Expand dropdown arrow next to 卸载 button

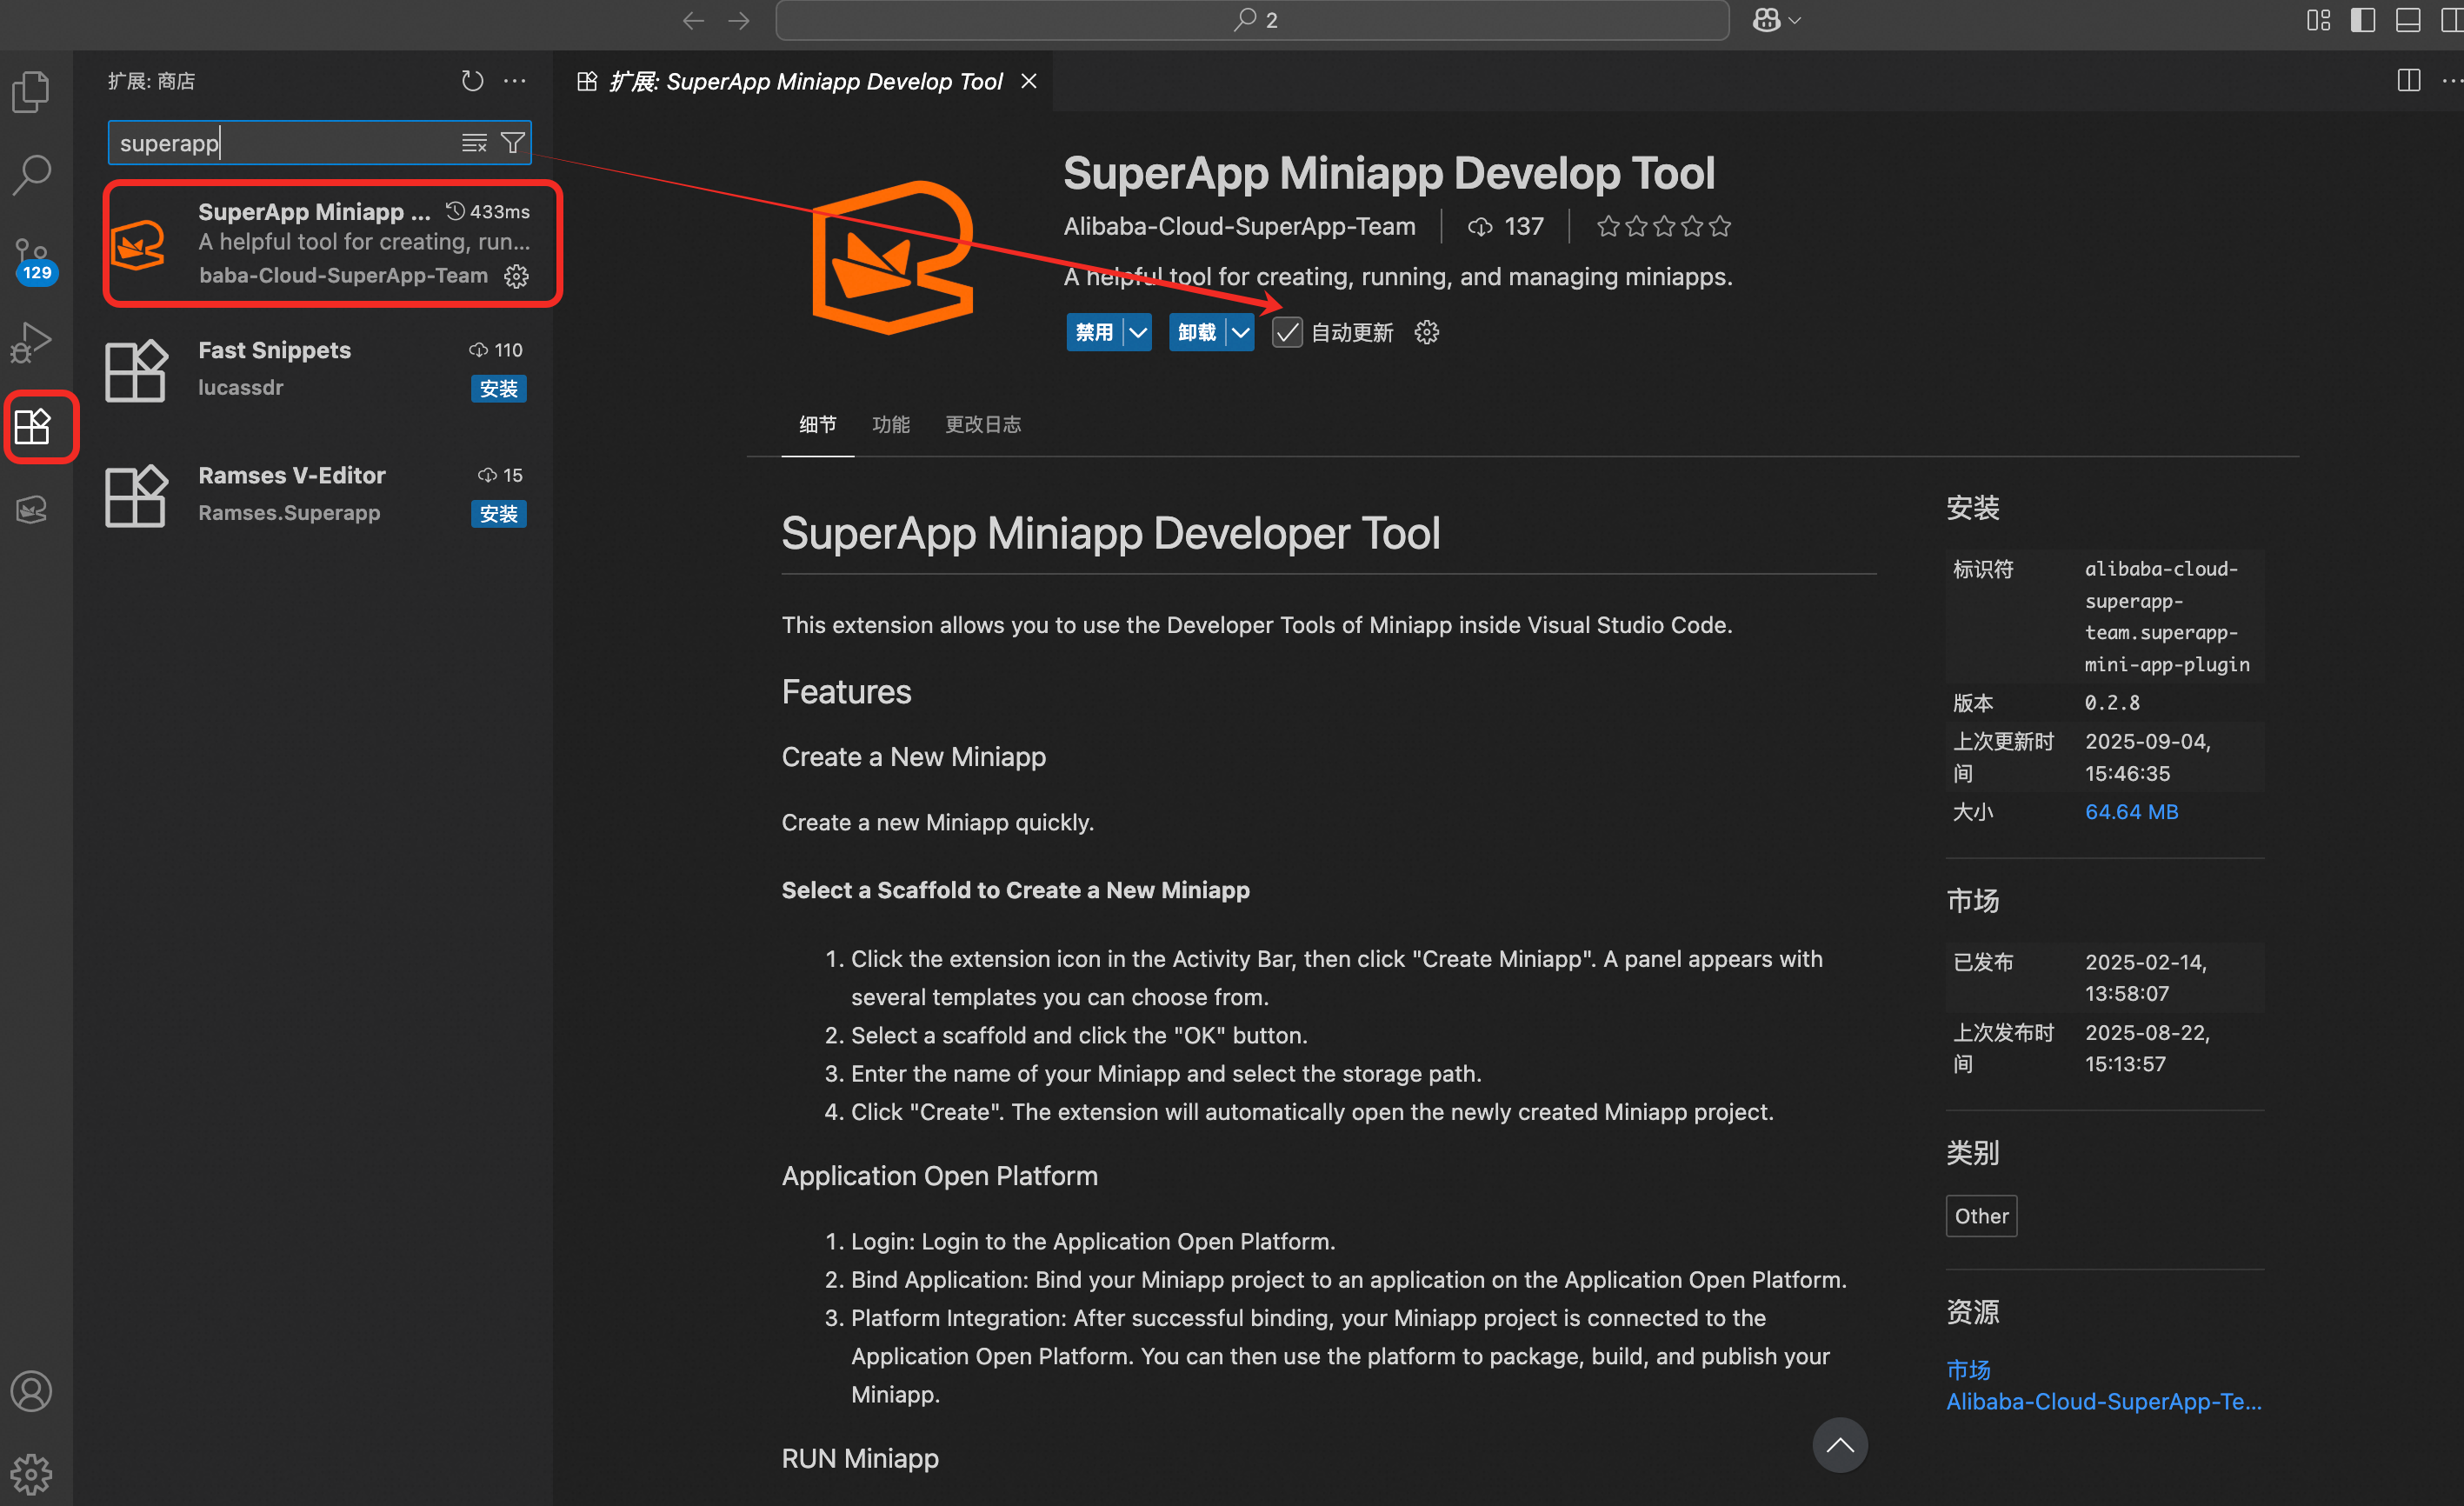(x=1240, y=333)
